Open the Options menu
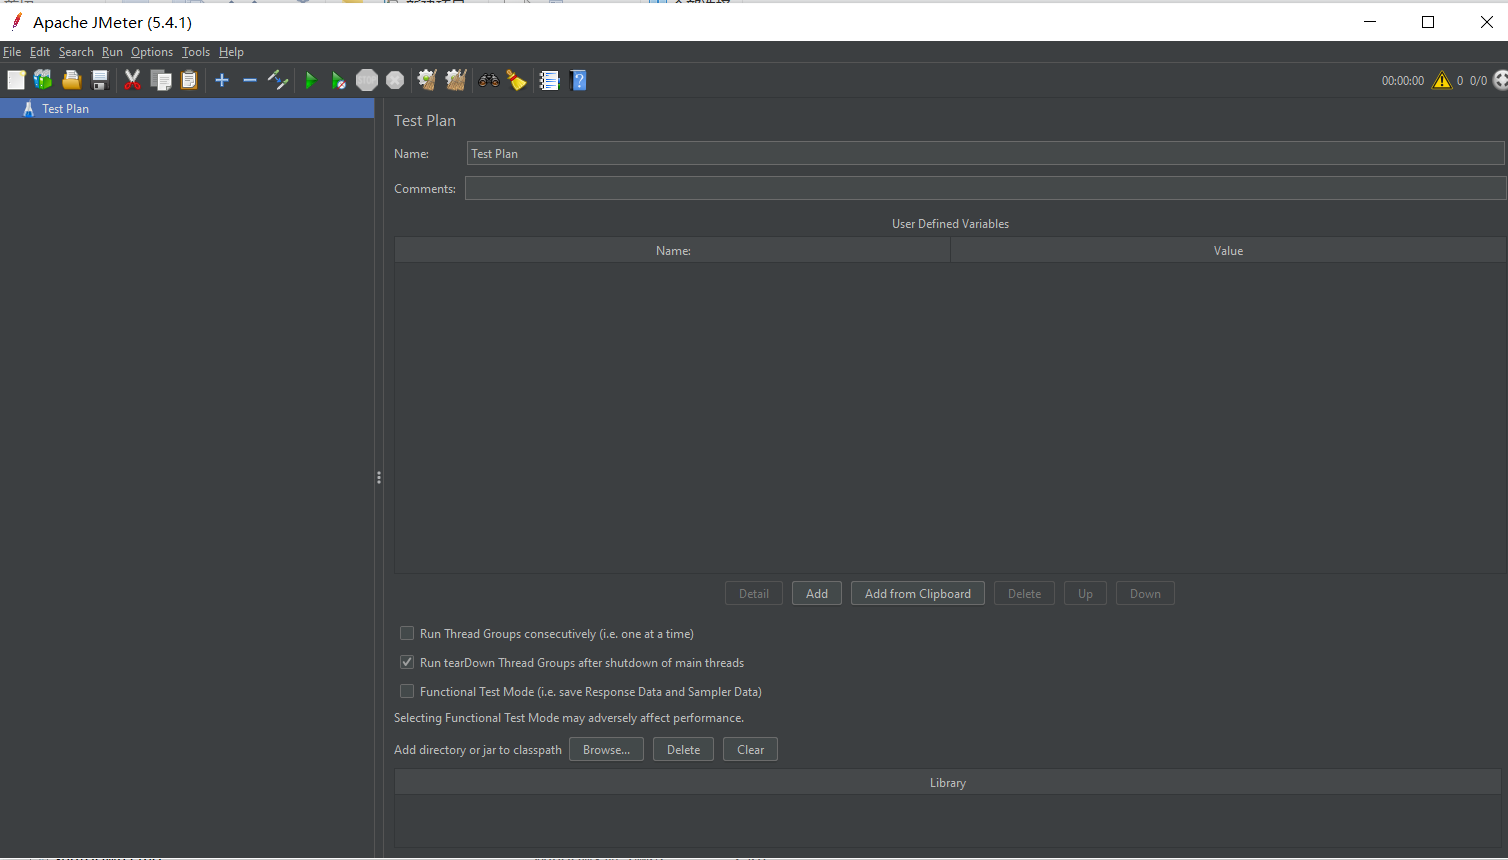1508x860 pixels. click(x=152, y=52)
